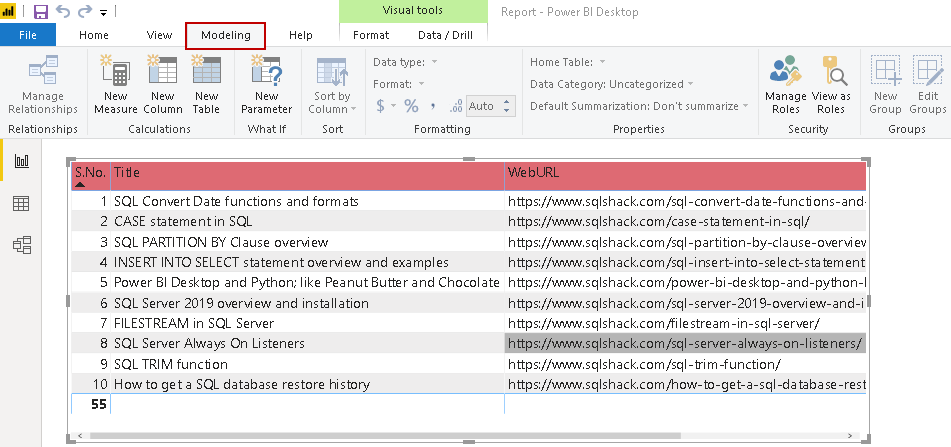951x447 pixels.
Task: Open the File menu
Action: point(28,35)
